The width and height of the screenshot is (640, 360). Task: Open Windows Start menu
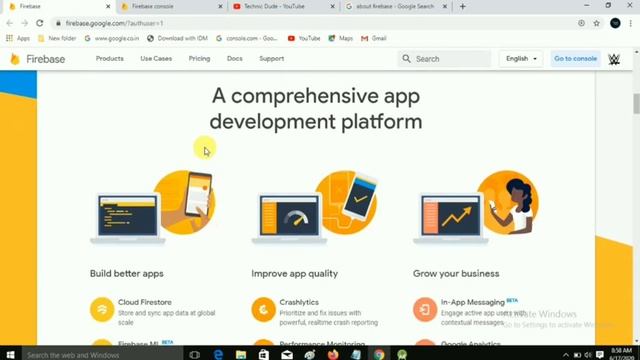pos(10,355)
